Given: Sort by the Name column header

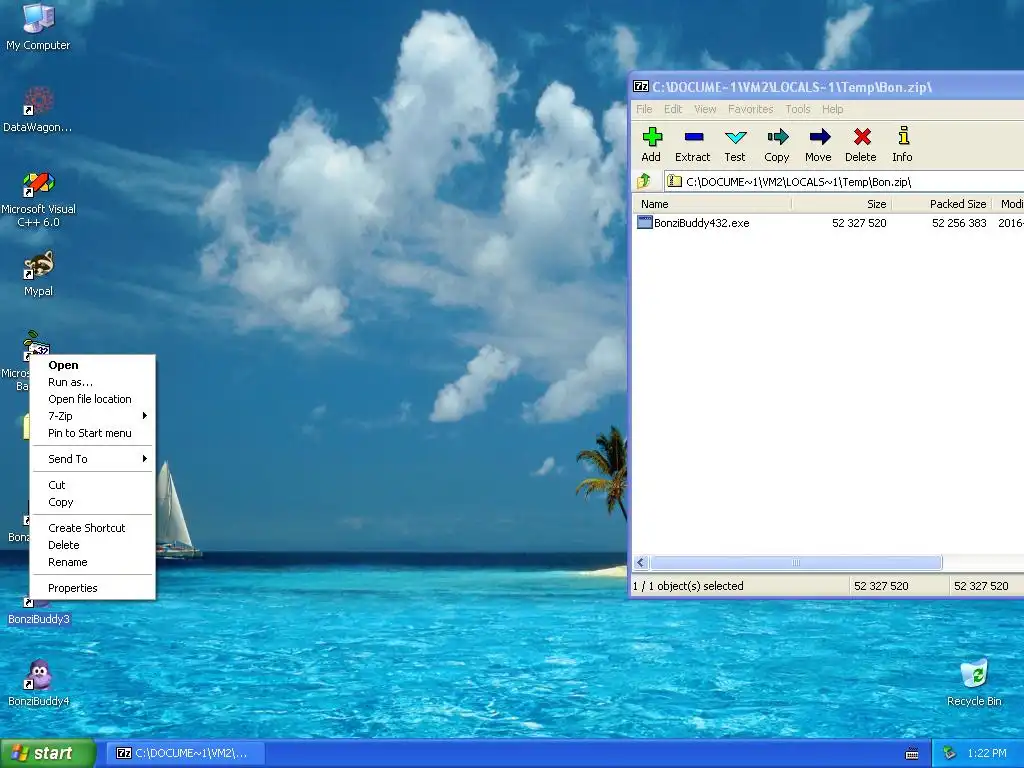Looking at the screenshot, I should pos(712,204).
